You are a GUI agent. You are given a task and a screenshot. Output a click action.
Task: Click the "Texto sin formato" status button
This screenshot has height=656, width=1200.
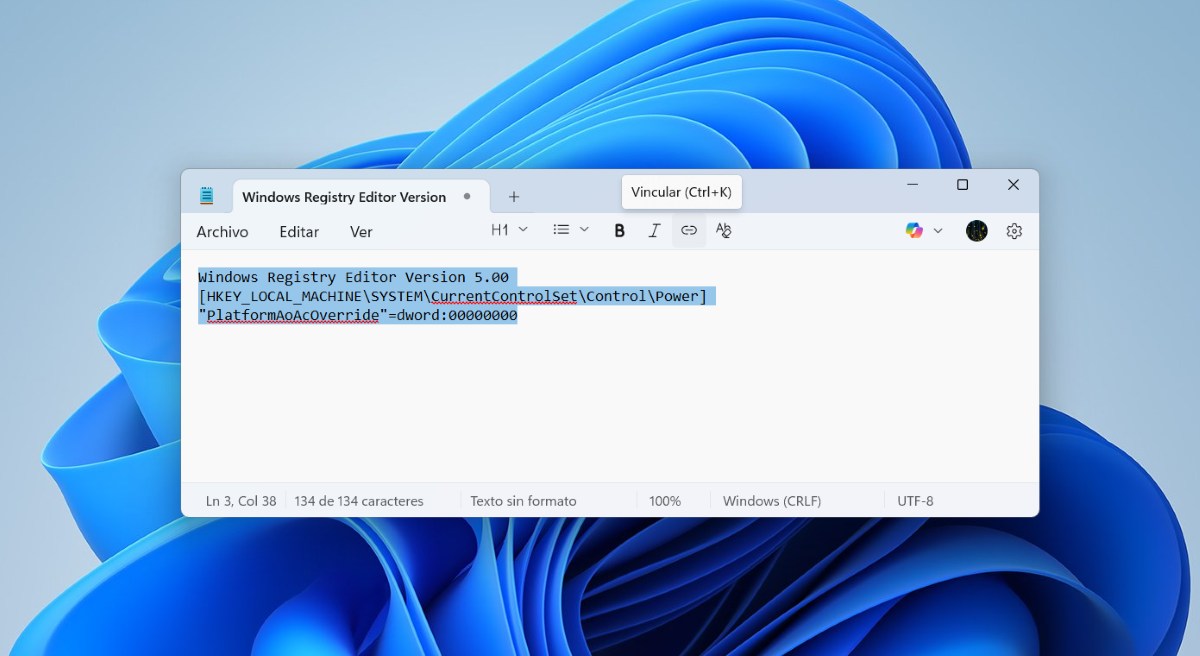523,501
